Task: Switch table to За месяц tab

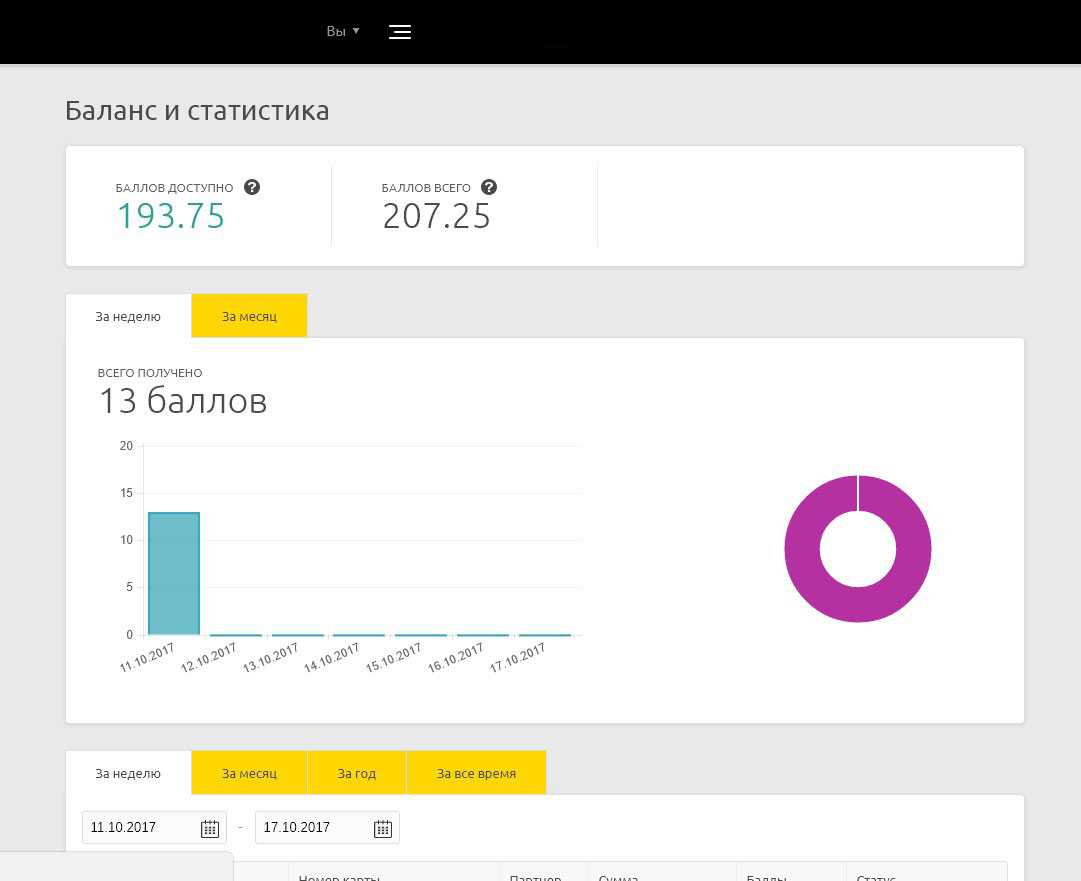Action: click(x=249, y=773)
